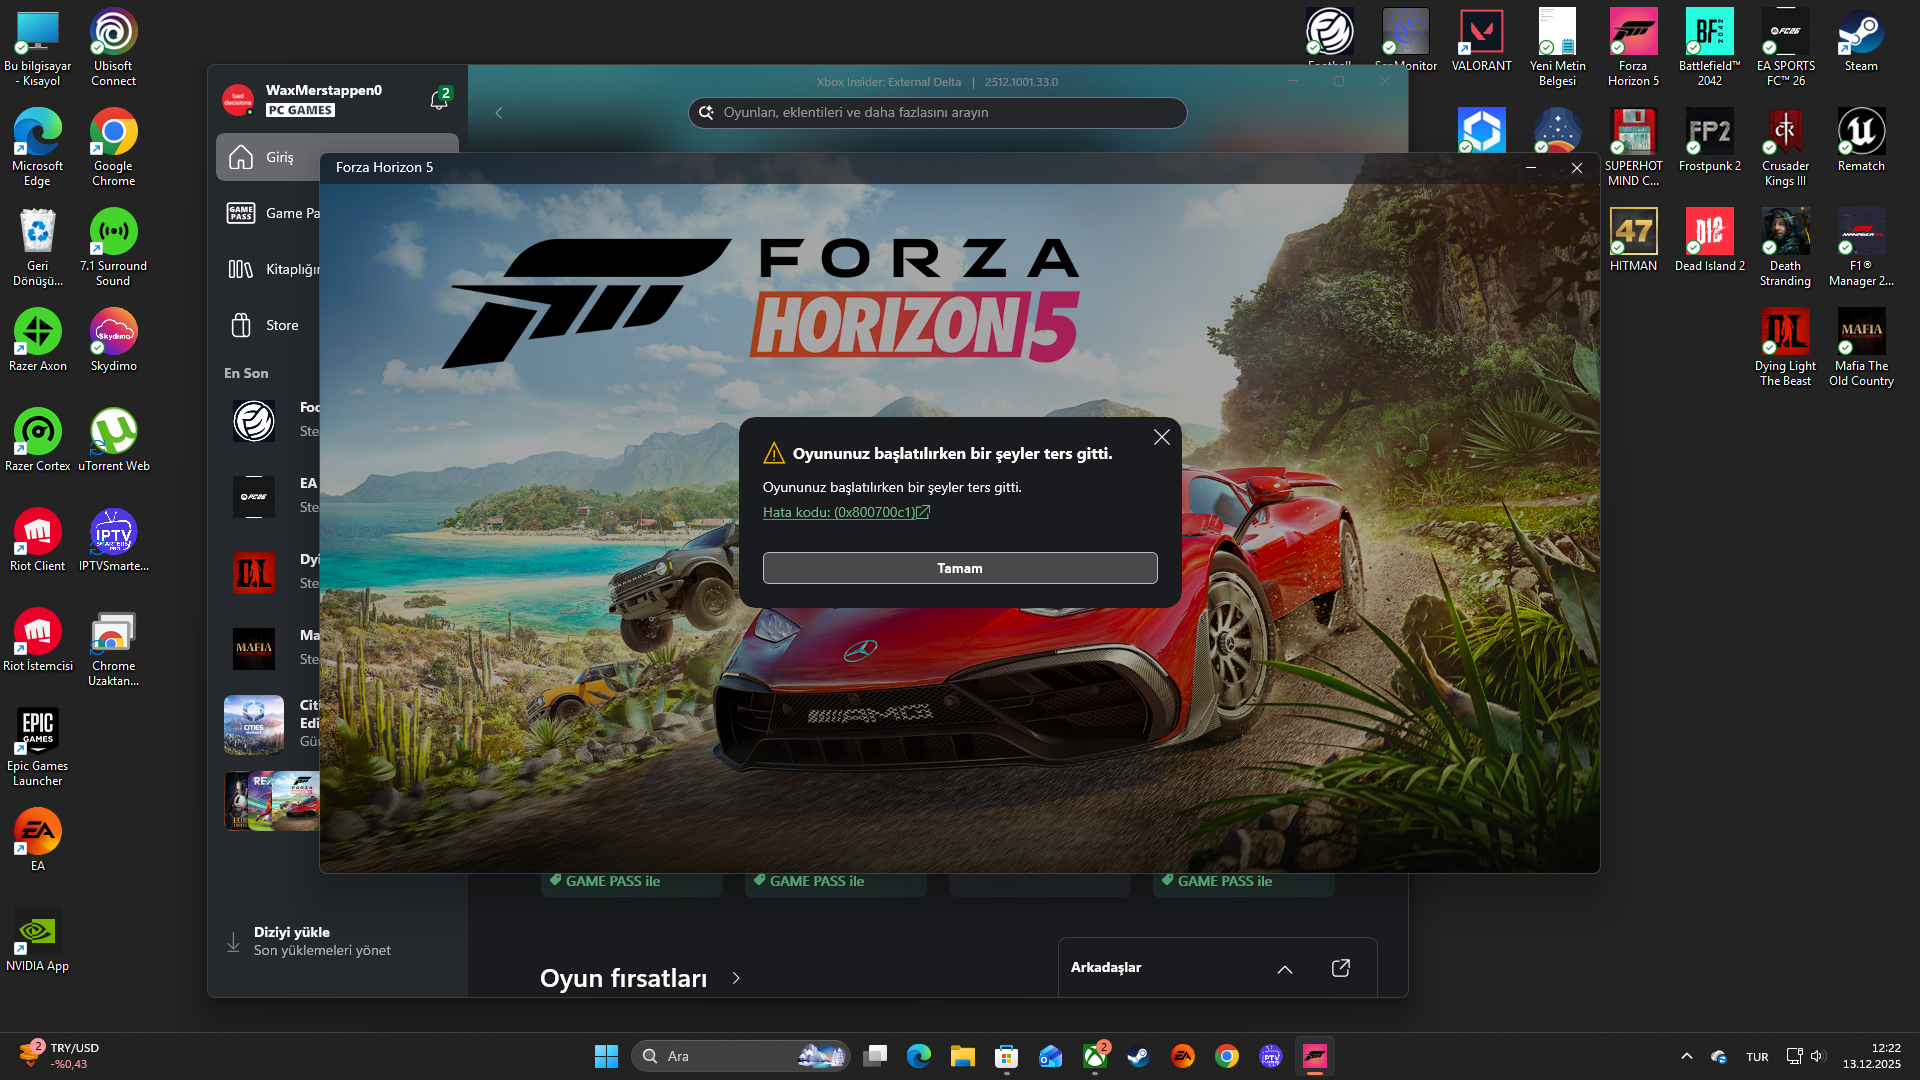This screenshot has height=1080, width=1920.
Task: Select Riot Client desktop icon
Action: (37, 539)
